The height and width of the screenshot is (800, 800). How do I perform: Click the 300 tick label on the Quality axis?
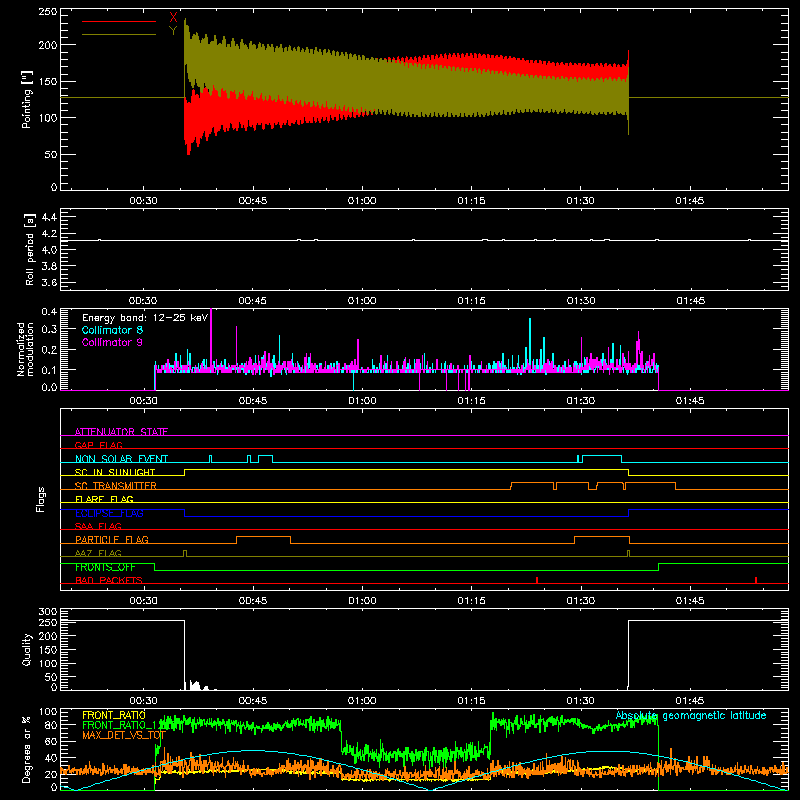point(48,612)
